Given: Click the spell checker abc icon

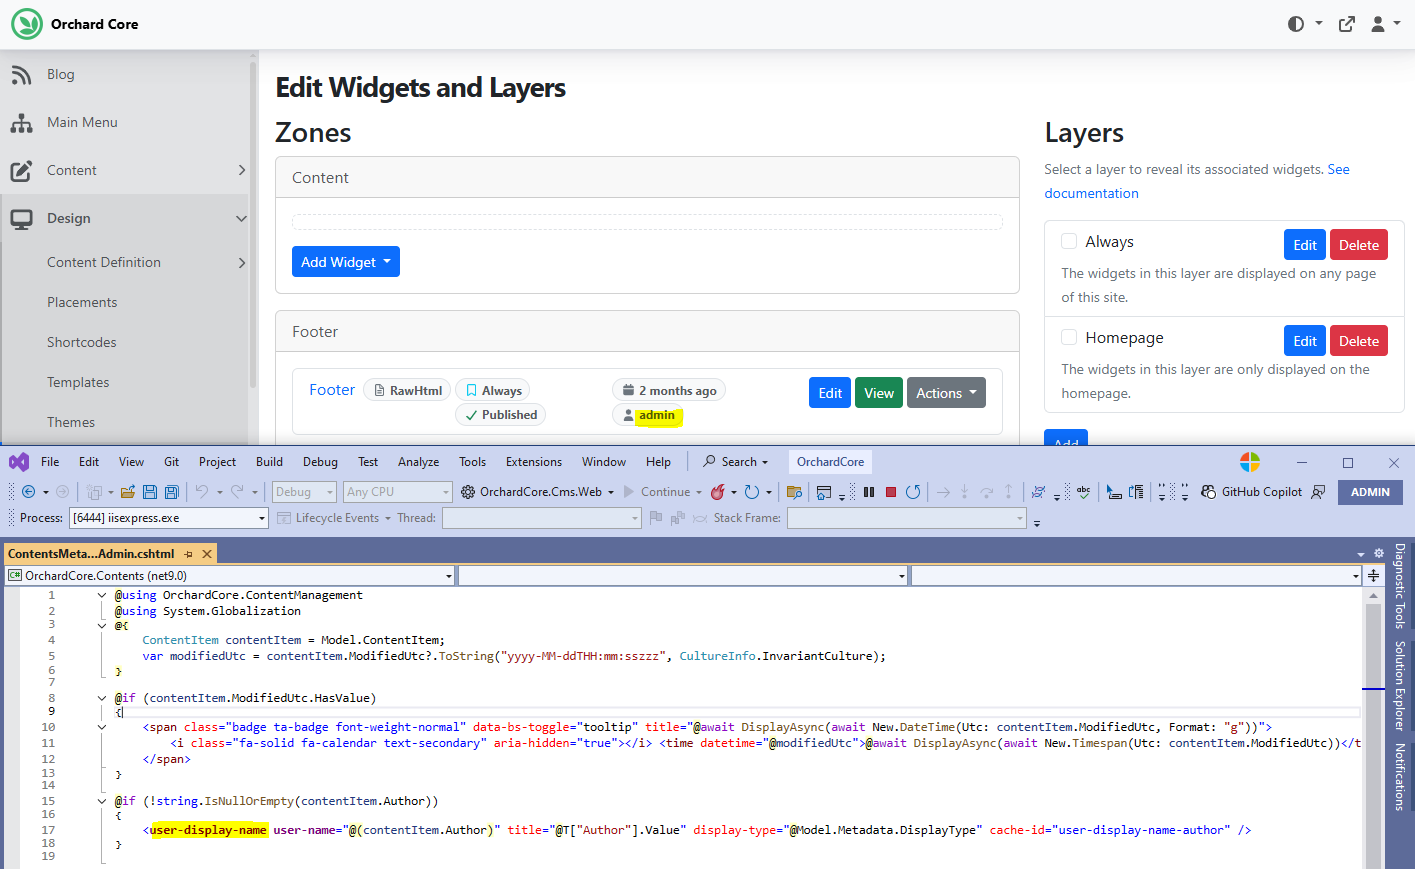Looking at the screenshot, I should [1083, 492].
